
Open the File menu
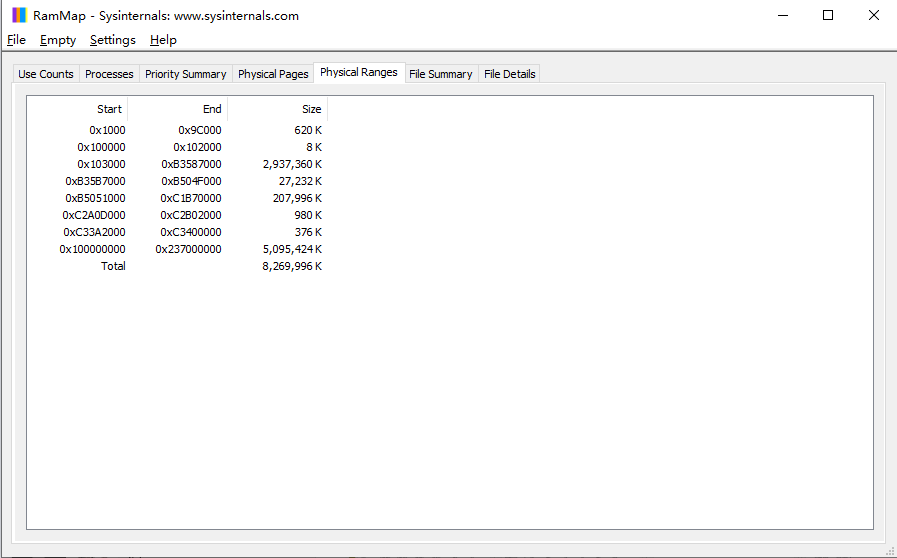(16, 40)
